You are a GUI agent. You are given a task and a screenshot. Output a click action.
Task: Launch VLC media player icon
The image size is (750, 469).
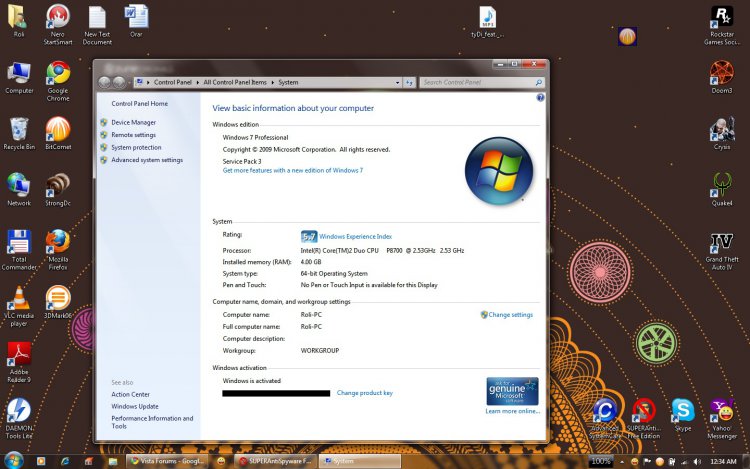(x=19, y=306)
